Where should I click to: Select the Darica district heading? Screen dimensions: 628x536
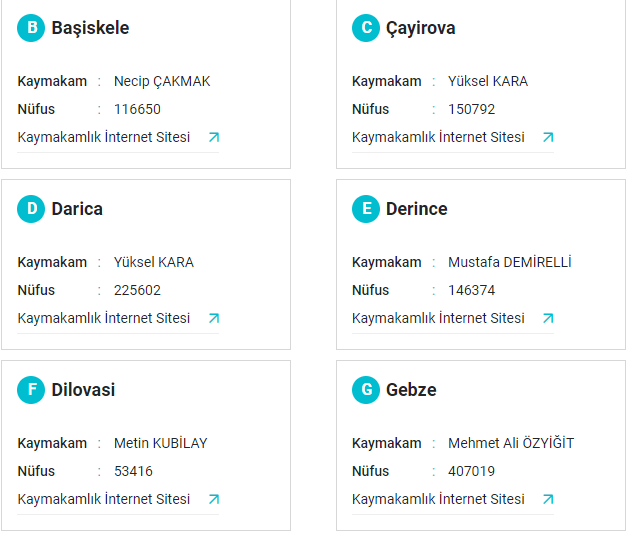coord(77,209)
